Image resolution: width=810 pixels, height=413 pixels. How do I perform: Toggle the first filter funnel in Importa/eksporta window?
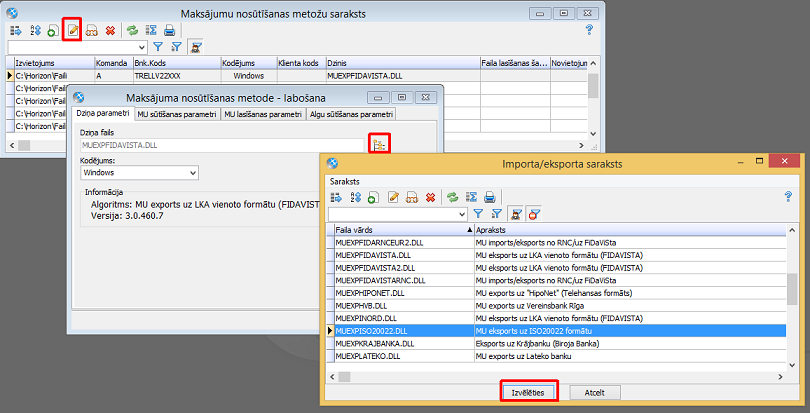click(479, 214)
